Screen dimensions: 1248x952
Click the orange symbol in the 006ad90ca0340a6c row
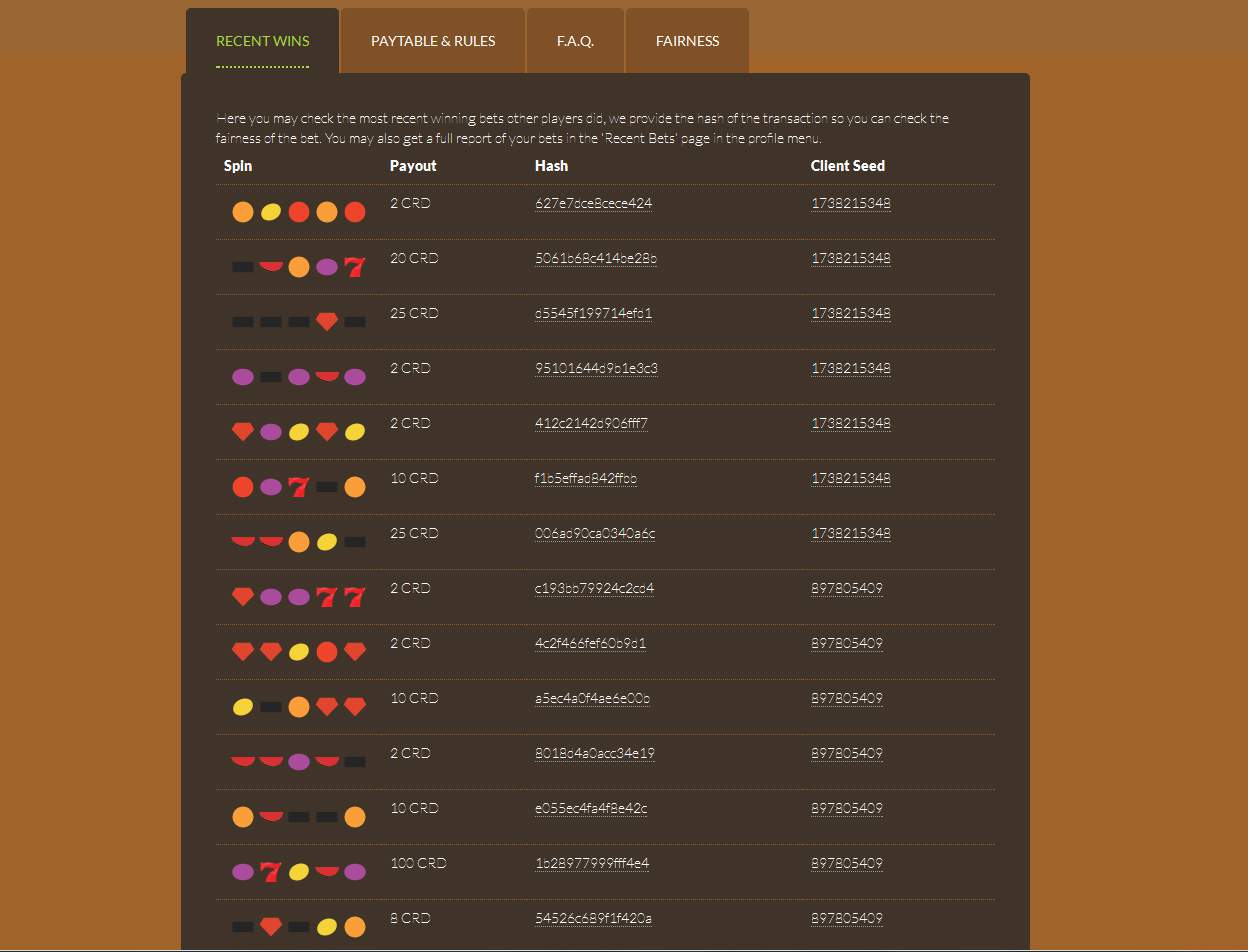coord(298,542)
